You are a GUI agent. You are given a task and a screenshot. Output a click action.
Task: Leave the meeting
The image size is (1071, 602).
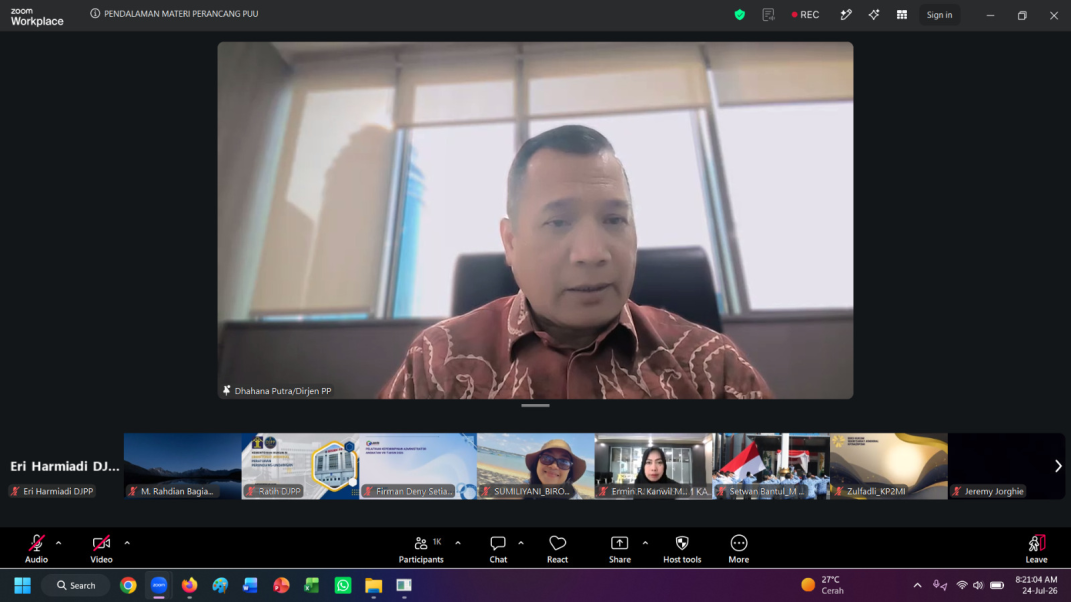(x=1036, y=549)
